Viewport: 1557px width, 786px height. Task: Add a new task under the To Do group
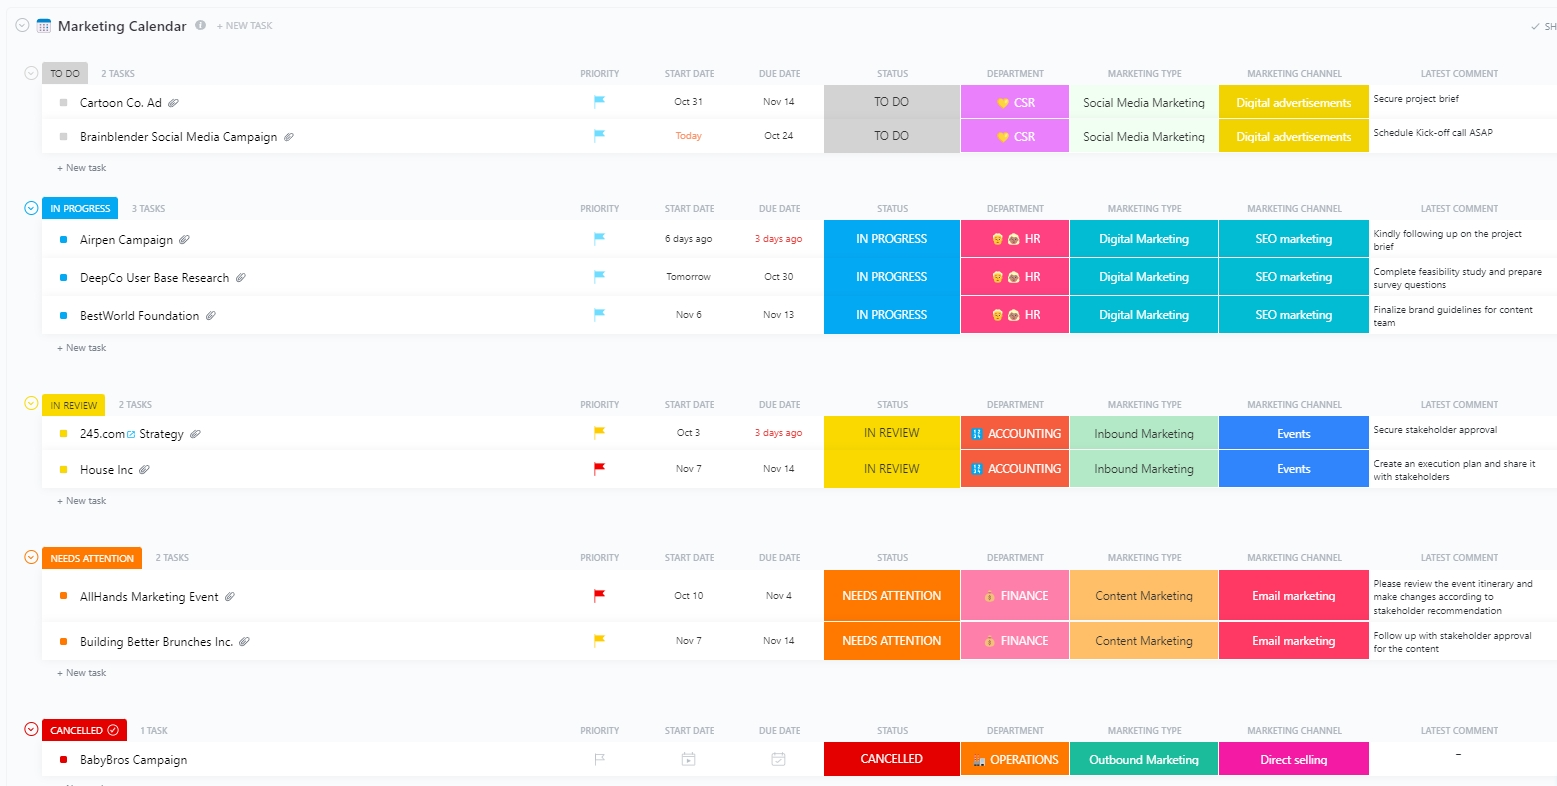[82, 168]
